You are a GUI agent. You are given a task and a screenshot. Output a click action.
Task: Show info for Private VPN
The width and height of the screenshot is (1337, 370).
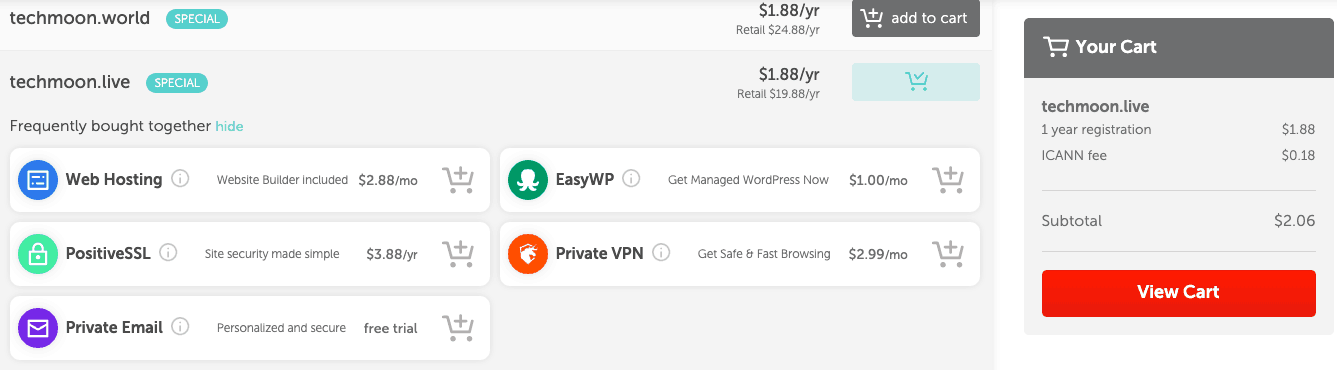coord(660,254)
